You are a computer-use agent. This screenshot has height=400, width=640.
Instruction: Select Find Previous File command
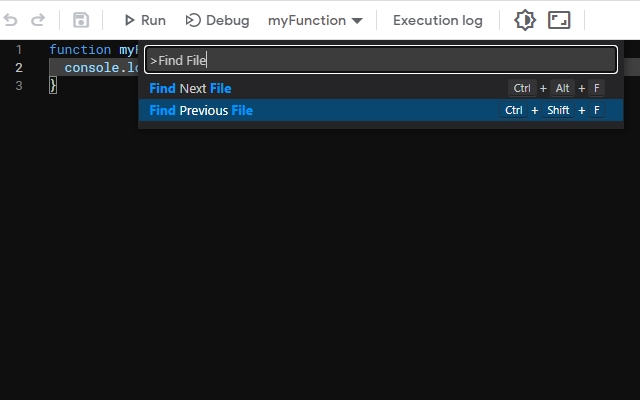pos(381,110)
